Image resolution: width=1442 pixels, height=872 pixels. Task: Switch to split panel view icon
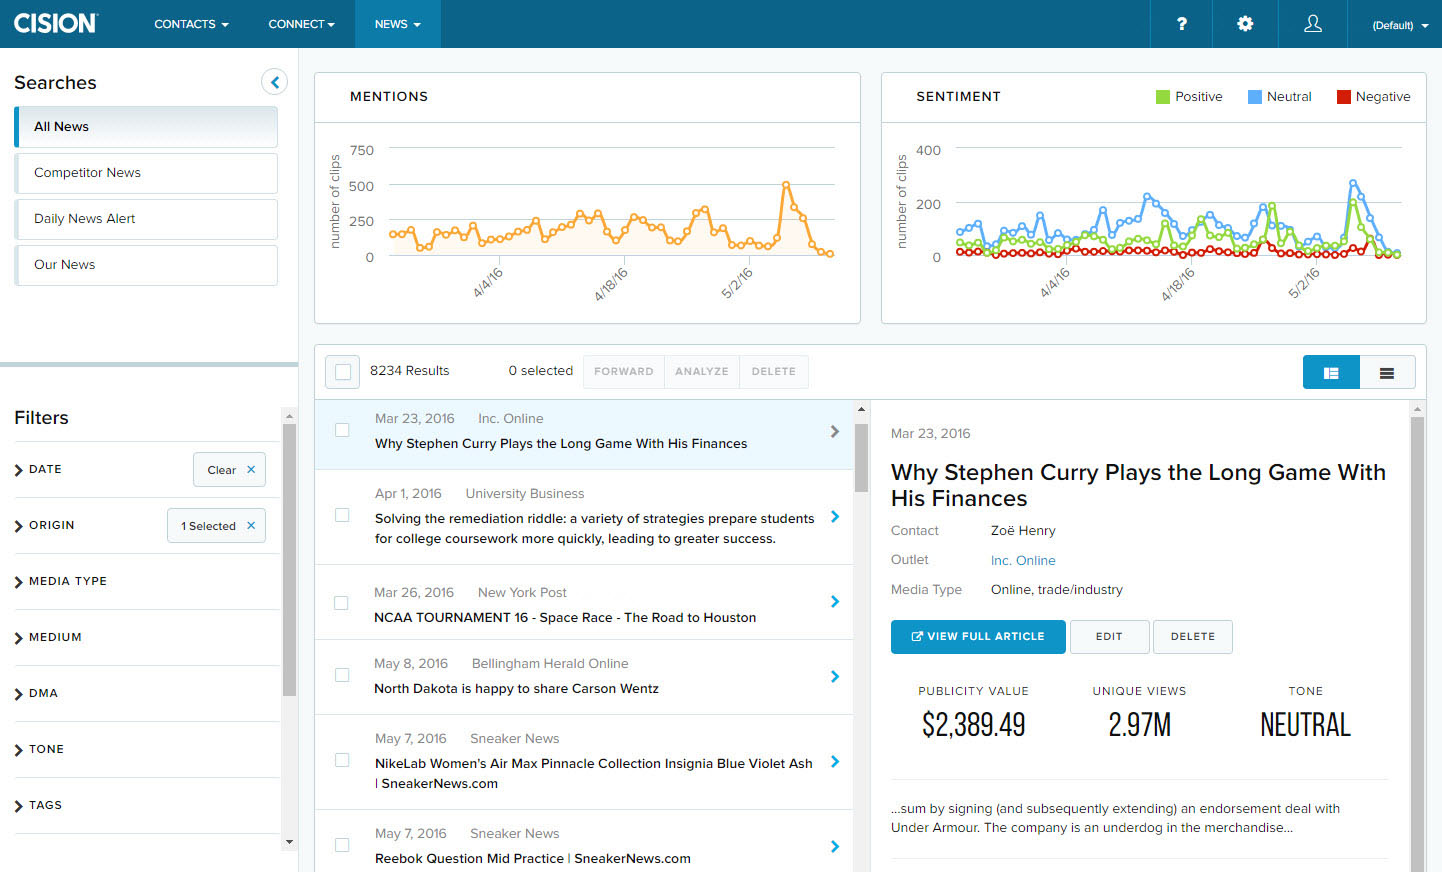click(1331, 372)
